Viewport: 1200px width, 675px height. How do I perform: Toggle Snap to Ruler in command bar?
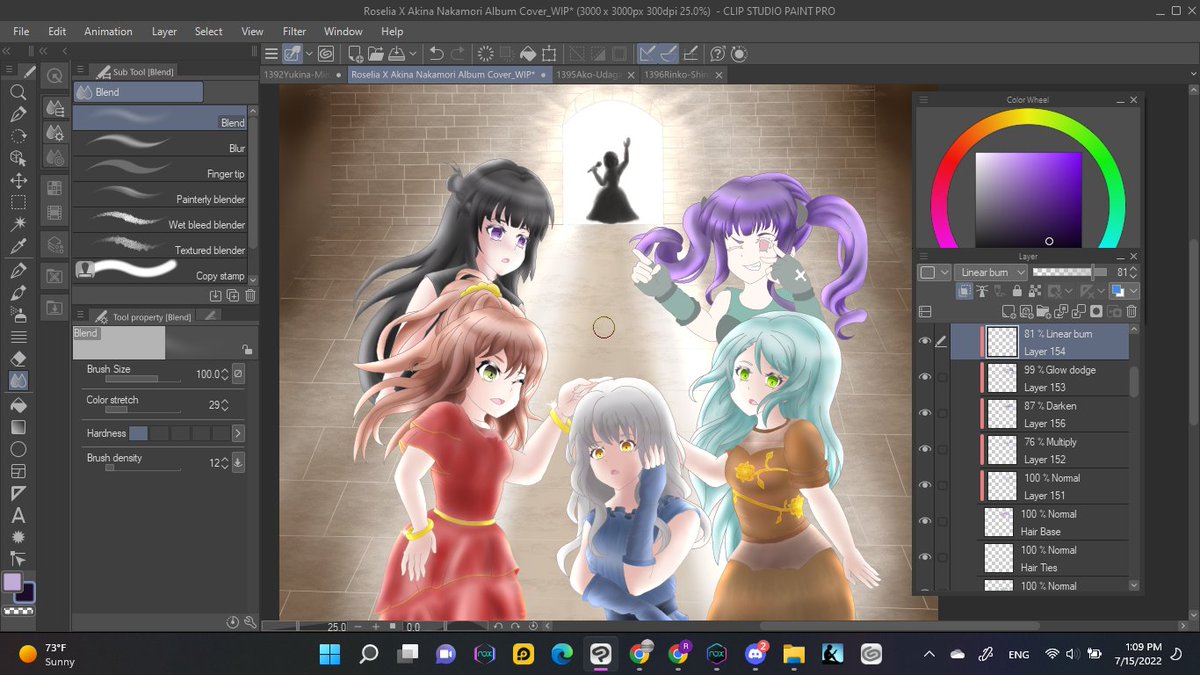click(647, 53)
